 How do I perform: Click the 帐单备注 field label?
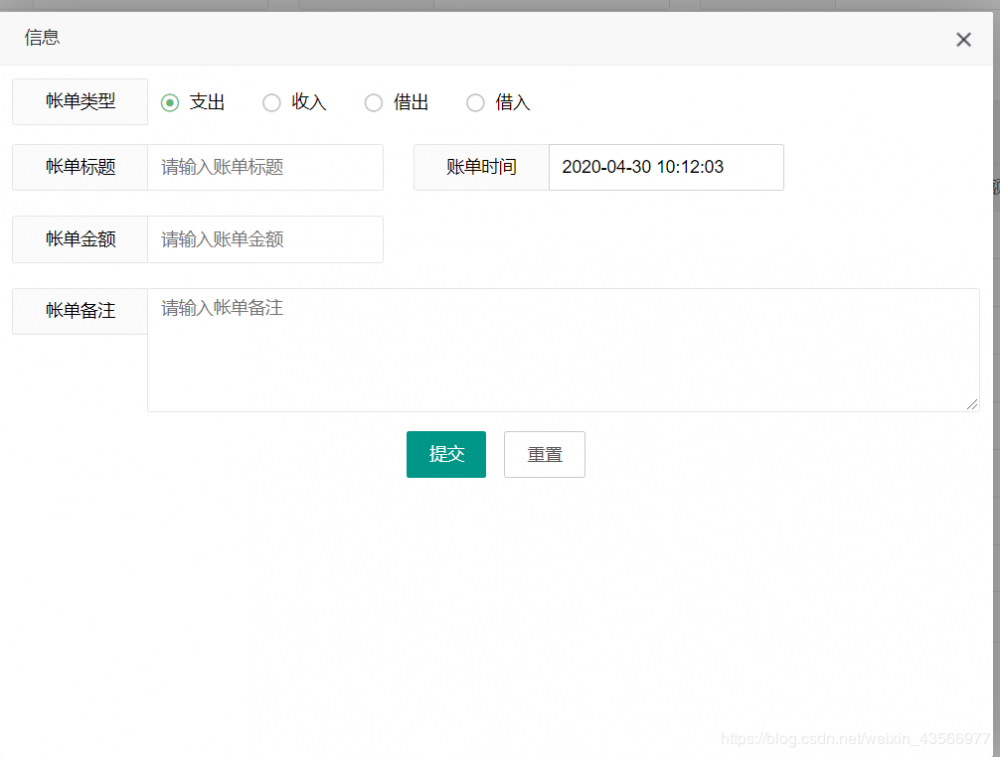[79, 311]
